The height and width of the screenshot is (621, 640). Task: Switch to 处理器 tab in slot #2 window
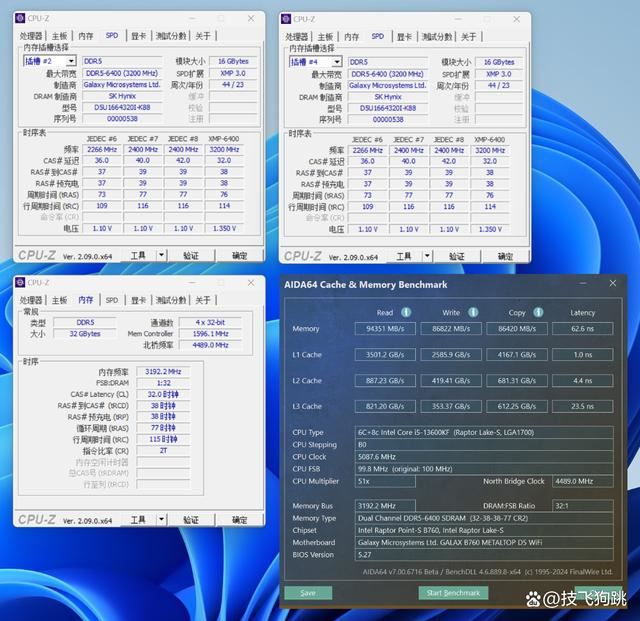pos(31,36)
